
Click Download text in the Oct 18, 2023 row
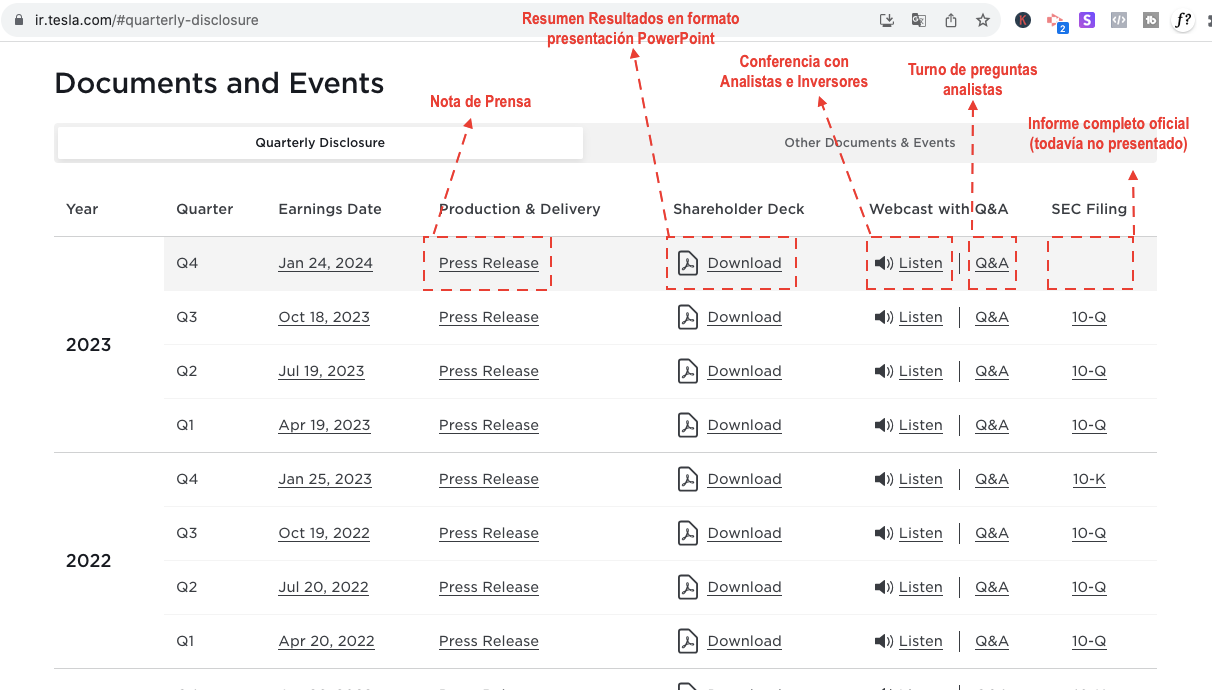pyautogui.click(x=744, y=317)
